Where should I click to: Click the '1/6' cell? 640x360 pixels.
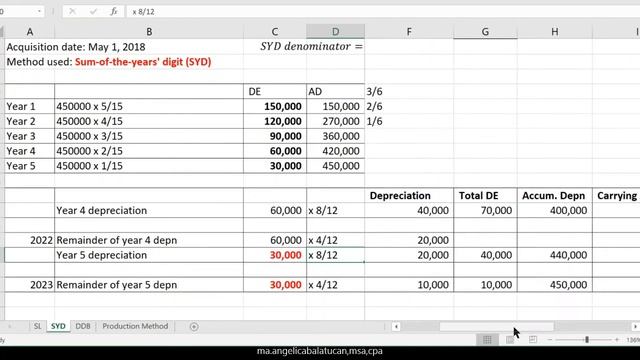[409, 121]
